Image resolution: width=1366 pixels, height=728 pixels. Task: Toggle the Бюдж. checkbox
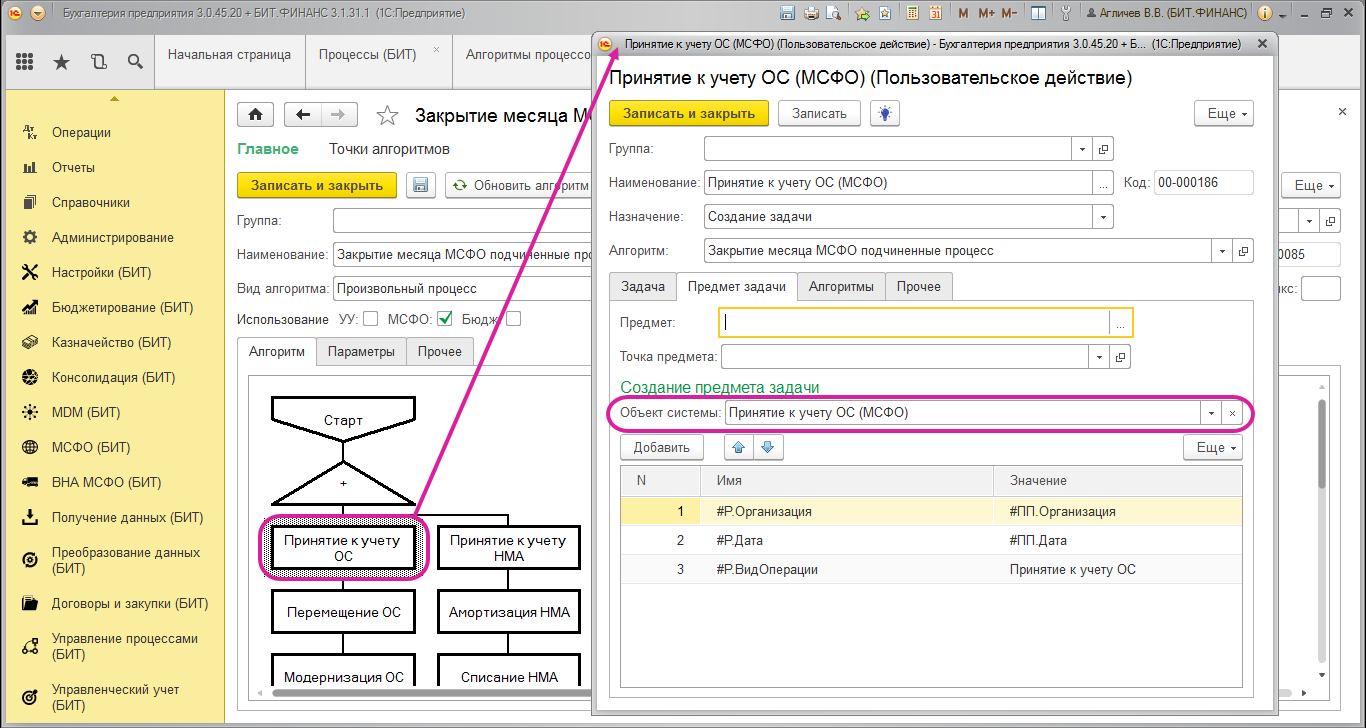[513, 320]
